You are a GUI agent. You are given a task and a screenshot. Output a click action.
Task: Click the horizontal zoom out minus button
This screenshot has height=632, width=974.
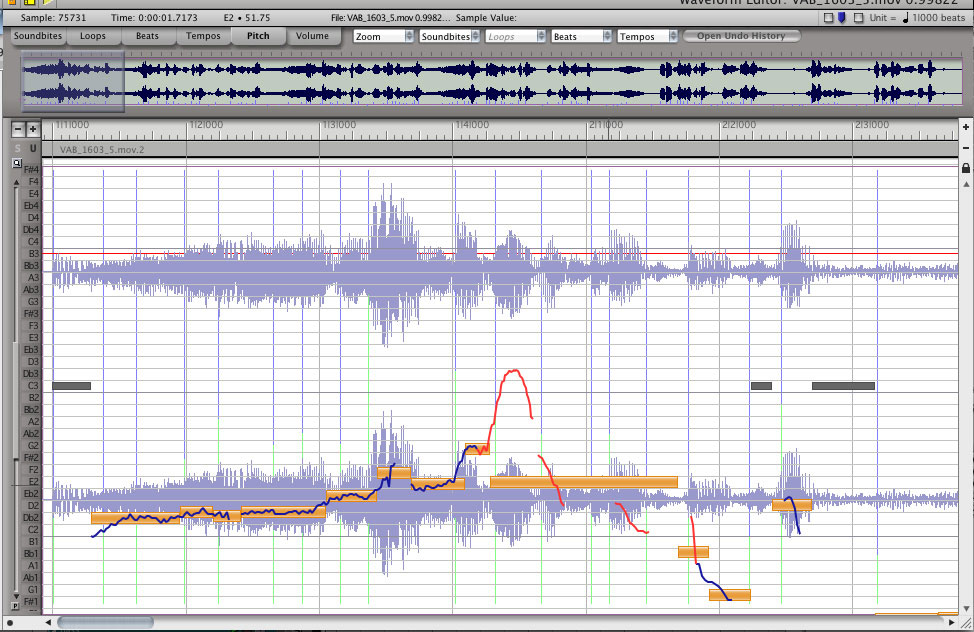[x=17, y=129]
